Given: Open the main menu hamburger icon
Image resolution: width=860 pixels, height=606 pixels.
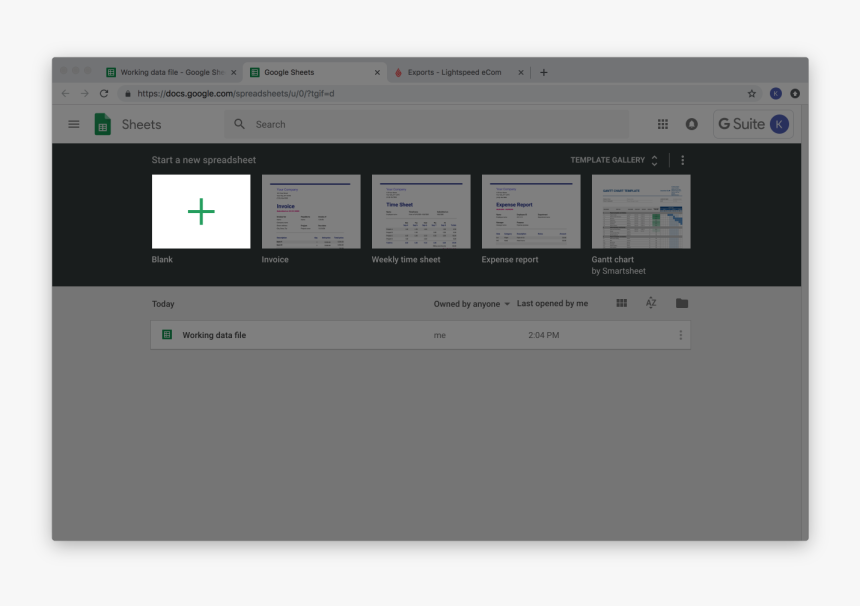Looking at the screenshot, I should tap(73, 124).
